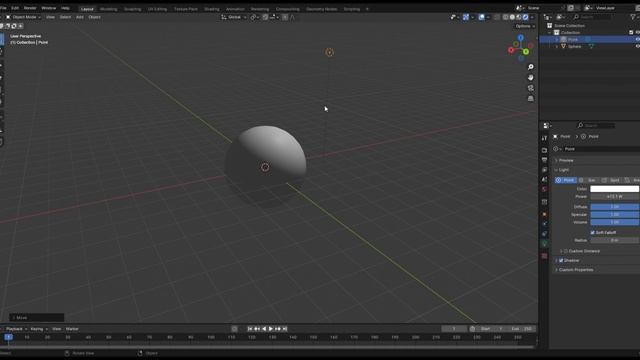Toggle proportional editing icon in header
This screenshot has height=360, width=640.
285,17
